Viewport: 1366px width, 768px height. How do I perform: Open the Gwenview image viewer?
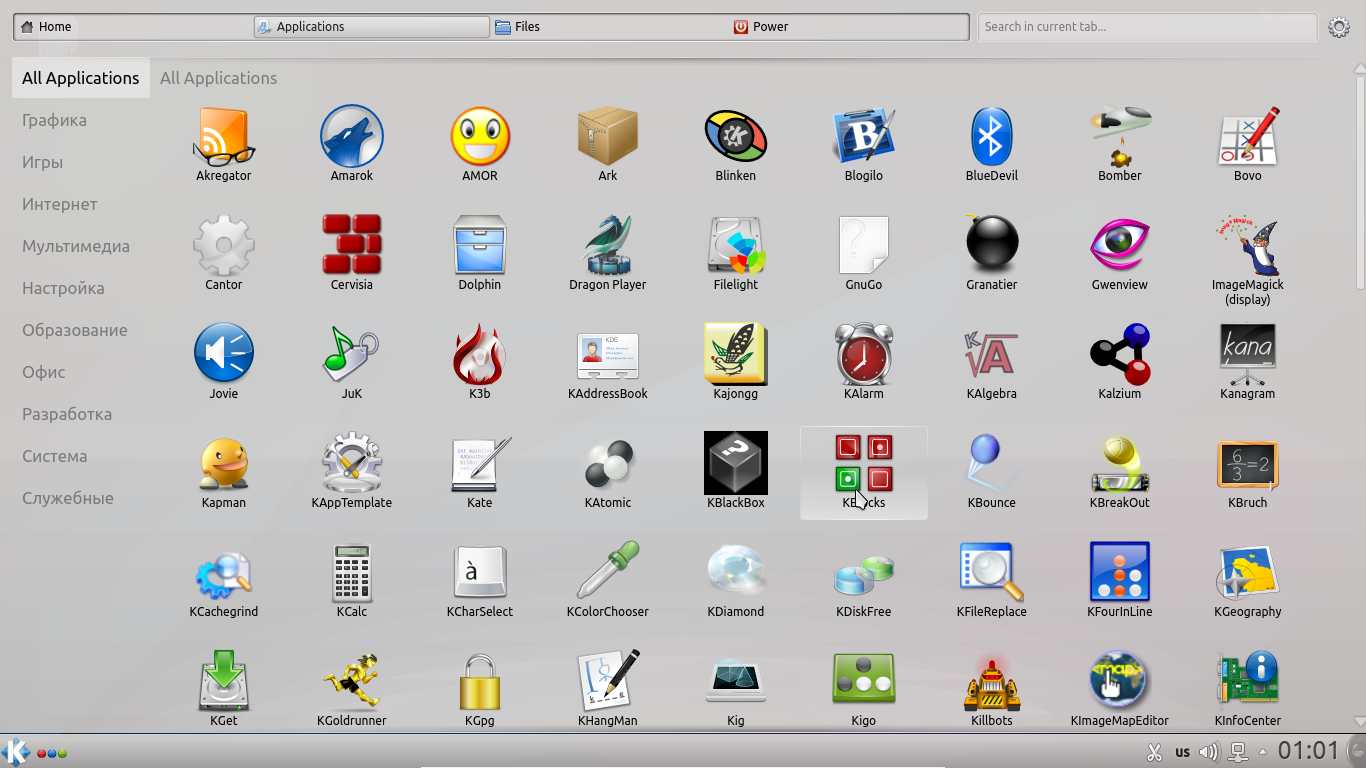1120,254
